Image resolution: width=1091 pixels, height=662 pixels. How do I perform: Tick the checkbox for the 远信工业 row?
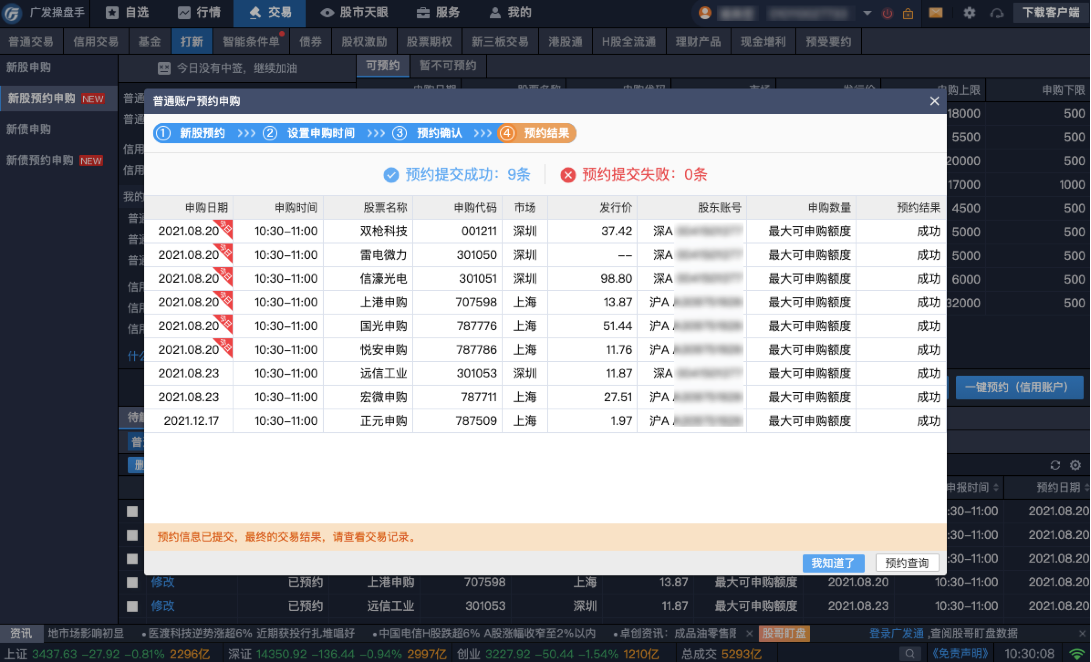point(132,606)
